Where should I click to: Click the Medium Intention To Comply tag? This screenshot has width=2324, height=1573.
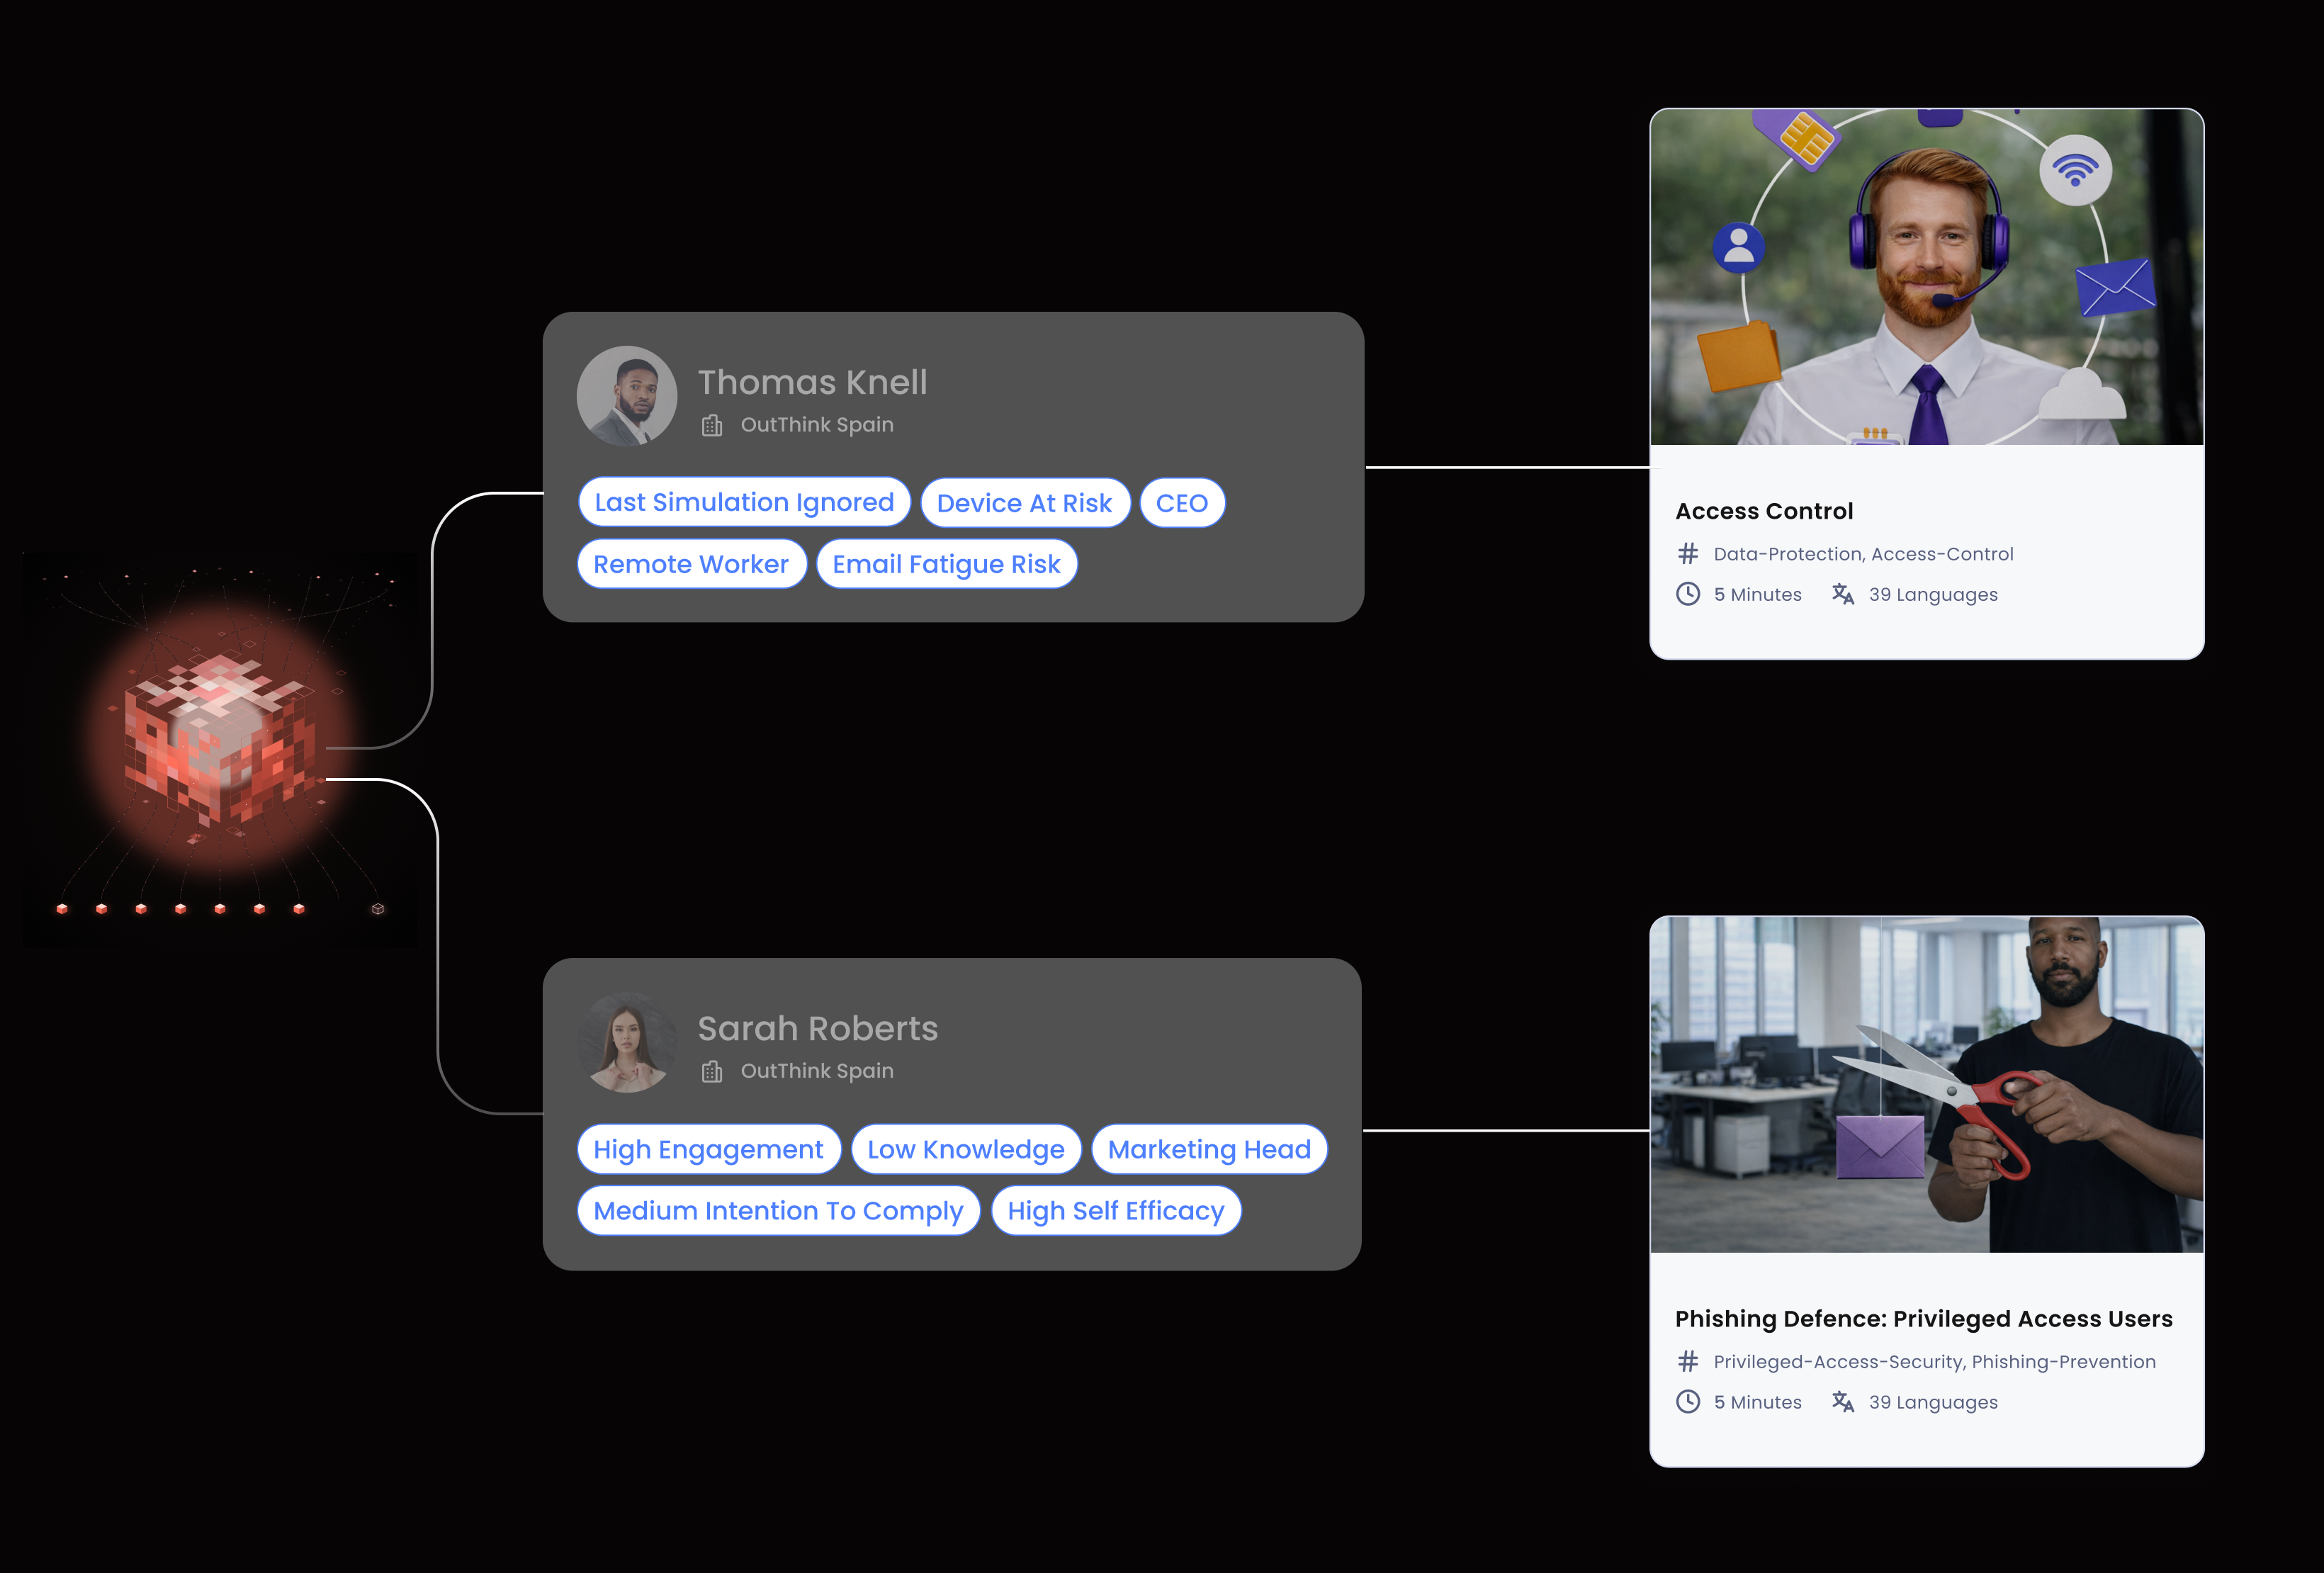pyautogui.click(x=778, y=1211)
